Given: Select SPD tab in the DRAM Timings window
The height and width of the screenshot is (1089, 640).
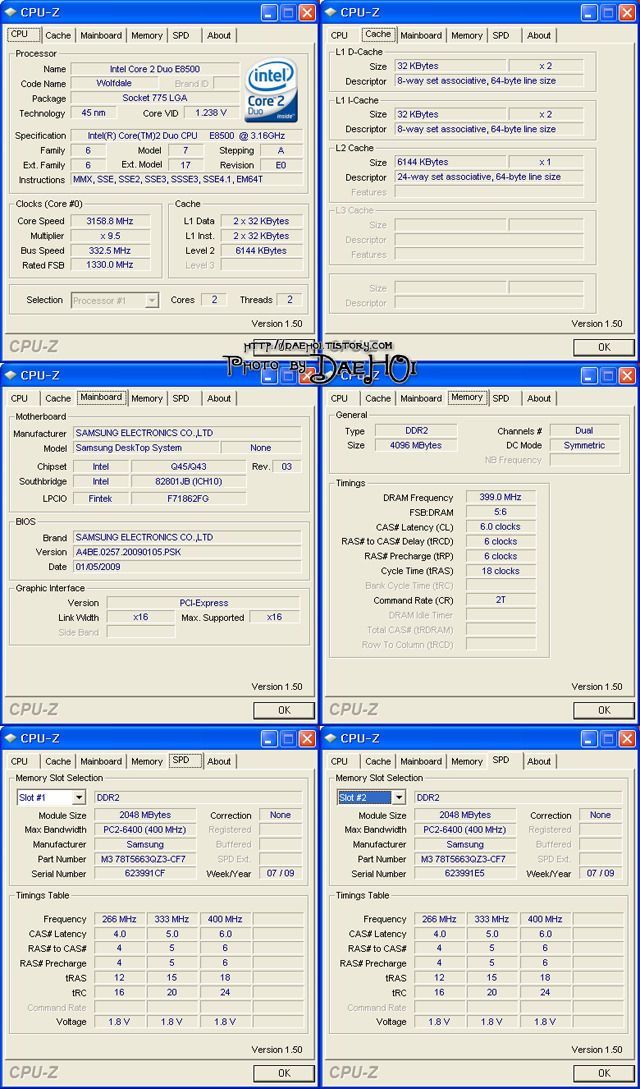Looking at the screenshot, I should [500, 399].
